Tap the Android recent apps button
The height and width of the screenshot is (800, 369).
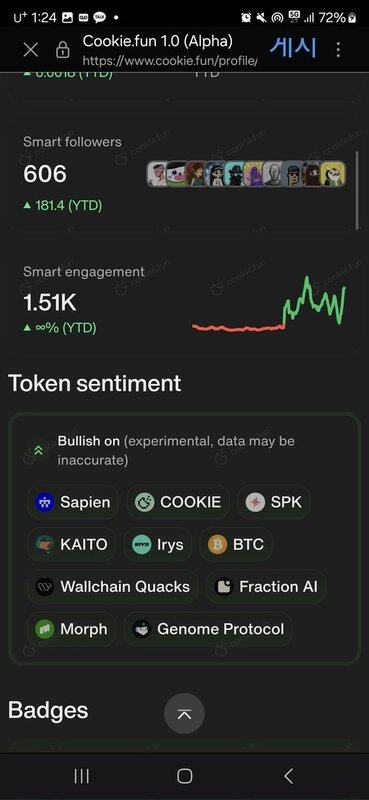tap(82, 776)
